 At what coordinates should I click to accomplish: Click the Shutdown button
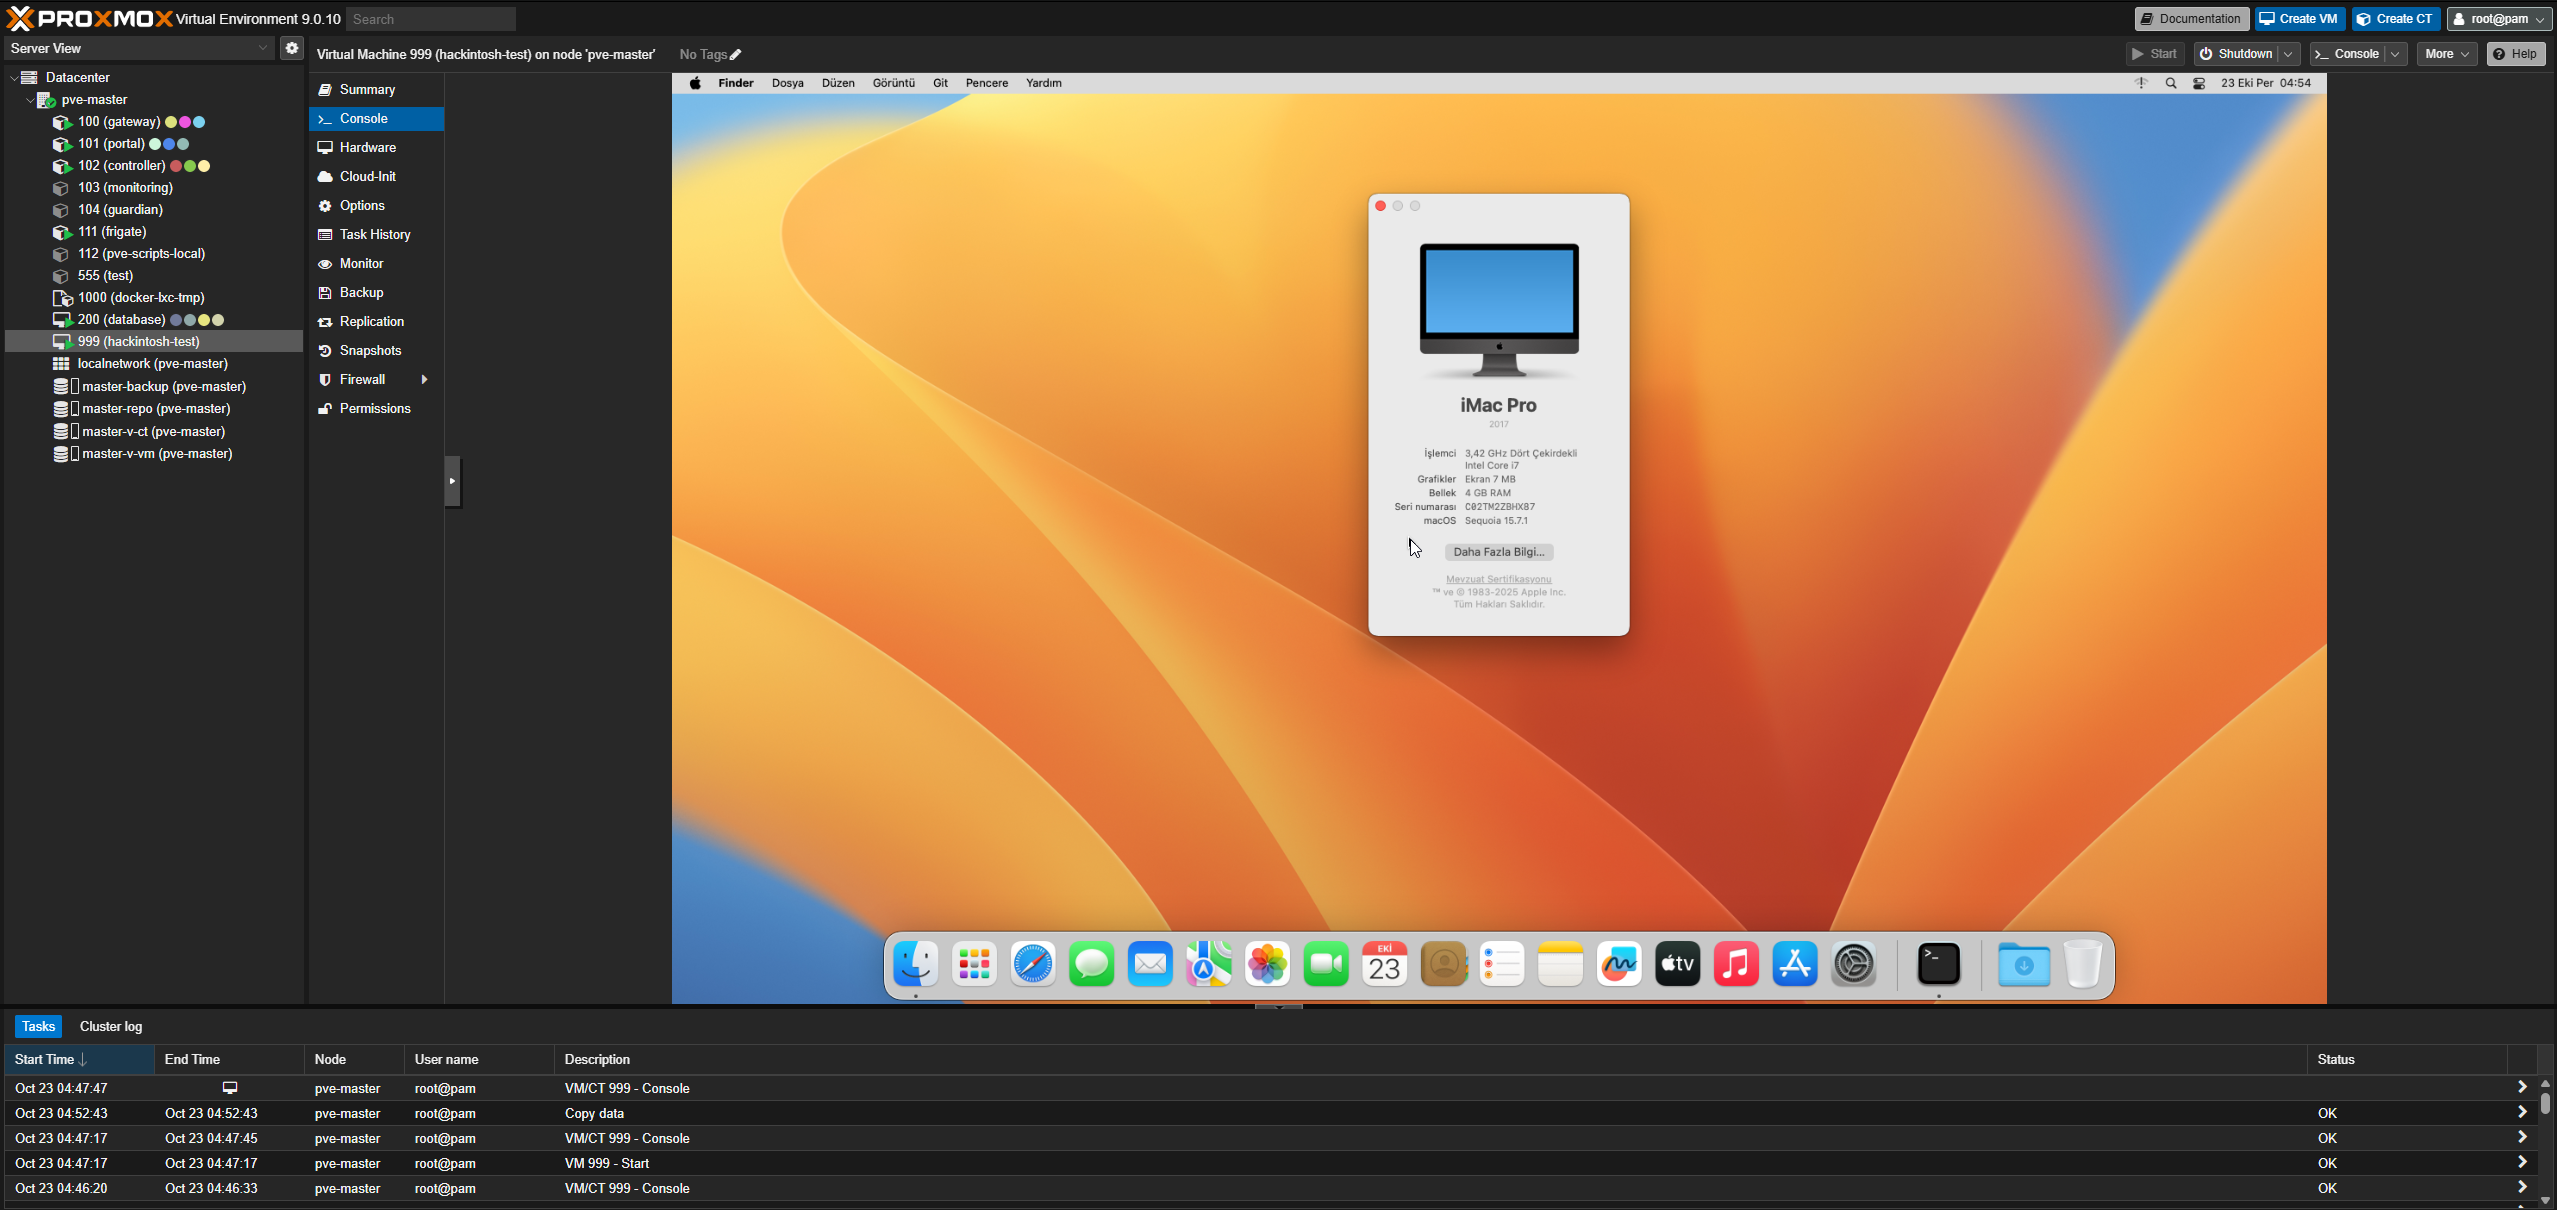click(x=2236, y=54)
